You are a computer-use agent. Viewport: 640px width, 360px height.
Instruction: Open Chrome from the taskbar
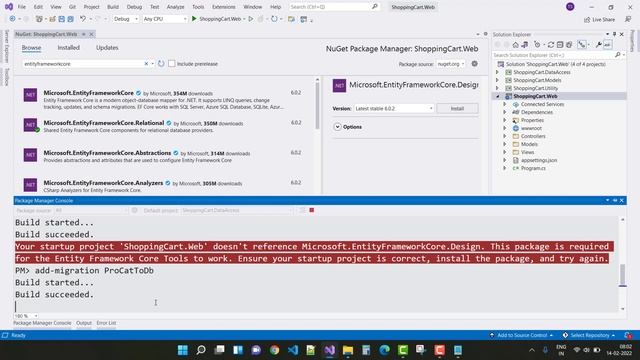[274, 350]
